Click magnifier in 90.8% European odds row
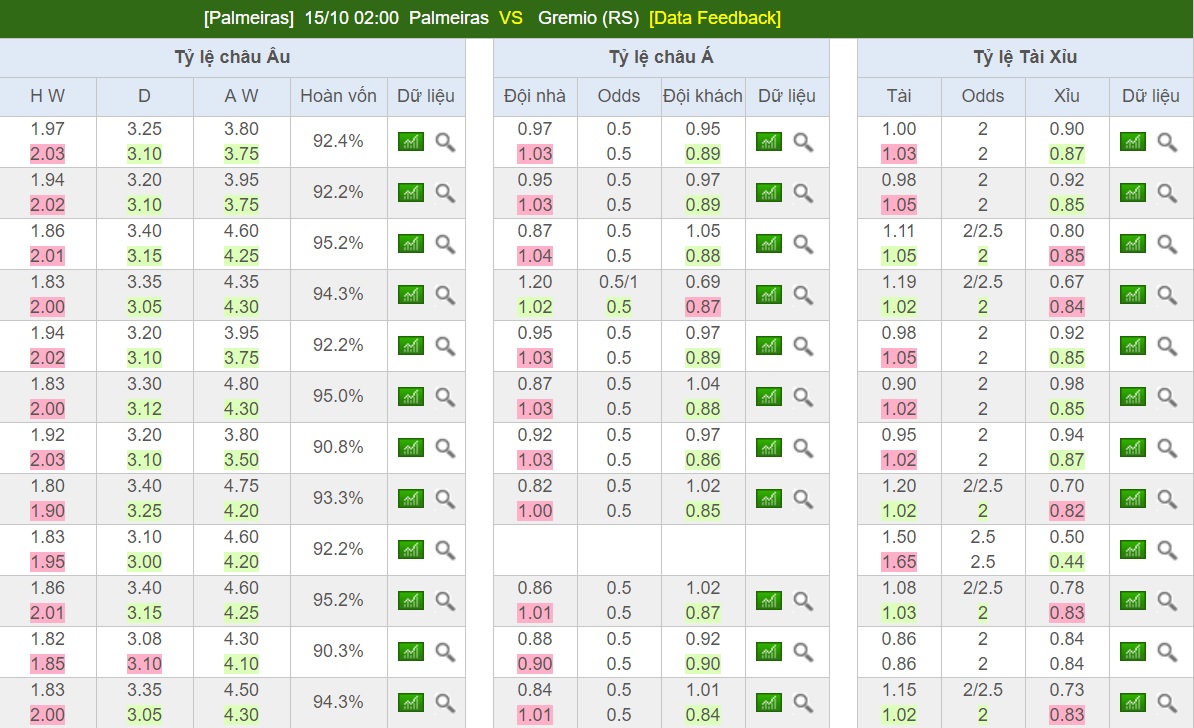Screen dimensions: 1194x728 point(445,448)
